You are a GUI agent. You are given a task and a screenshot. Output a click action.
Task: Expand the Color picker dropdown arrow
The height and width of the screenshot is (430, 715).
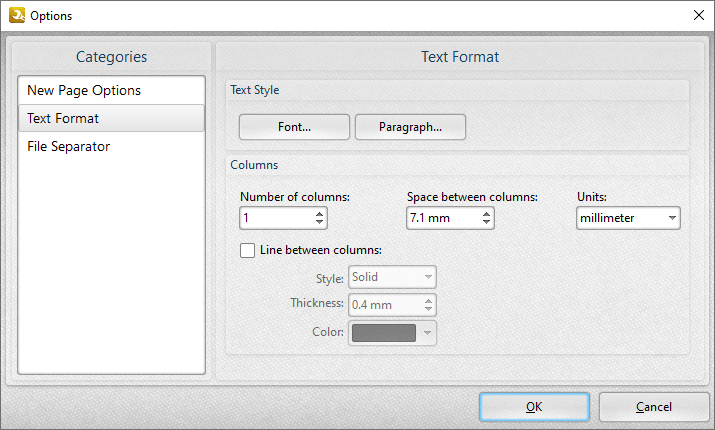(427, 333)
